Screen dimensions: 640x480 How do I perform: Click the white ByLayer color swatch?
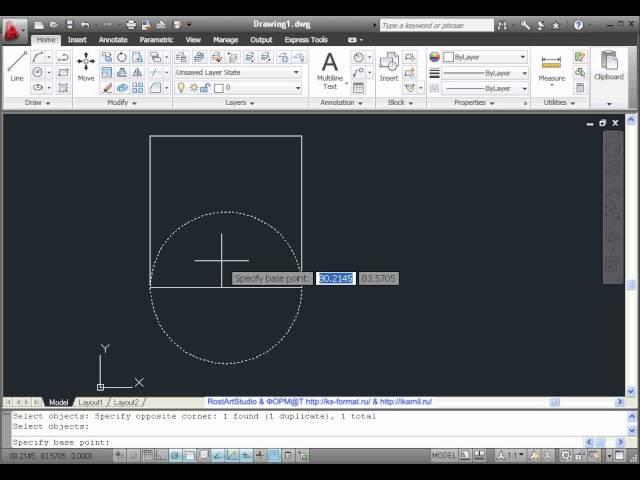tap(449, 57)
